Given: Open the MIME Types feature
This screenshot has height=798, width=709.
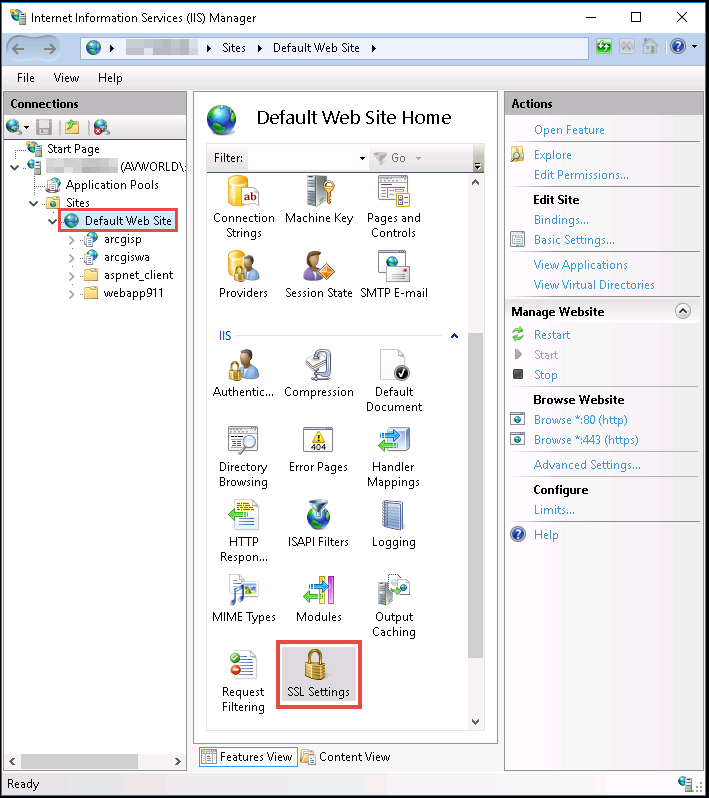Looking at the screenshot, I should (x=244, y=599).
